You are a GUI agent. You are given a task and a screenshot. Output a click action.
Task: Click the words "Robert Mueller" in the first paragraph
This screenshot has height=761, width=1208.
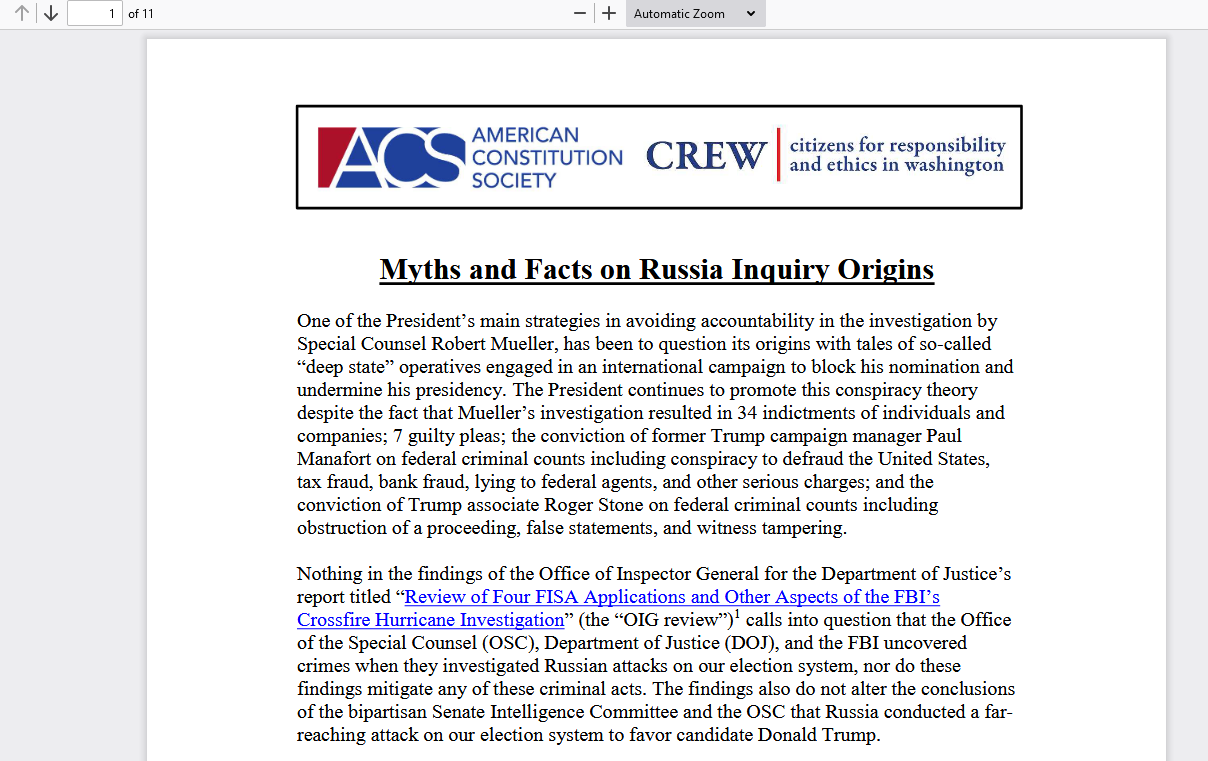coord(491,344)
